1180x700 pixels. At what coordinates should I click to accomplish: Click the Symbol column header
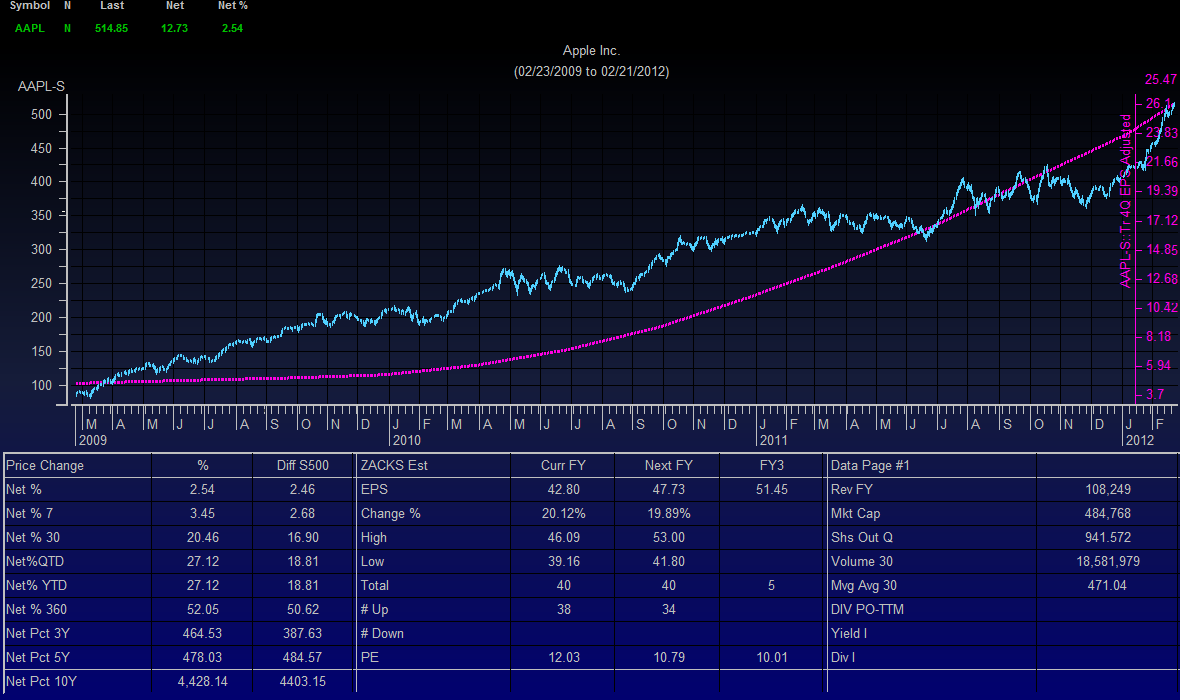29,6
